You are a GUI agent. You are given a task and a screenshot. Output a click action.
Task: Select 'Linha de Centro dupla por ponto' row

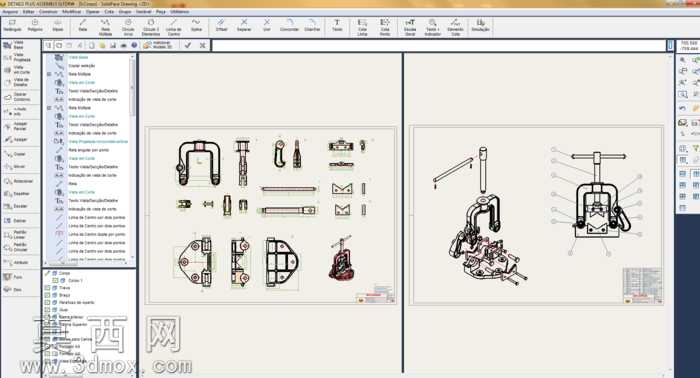(97, 234)
